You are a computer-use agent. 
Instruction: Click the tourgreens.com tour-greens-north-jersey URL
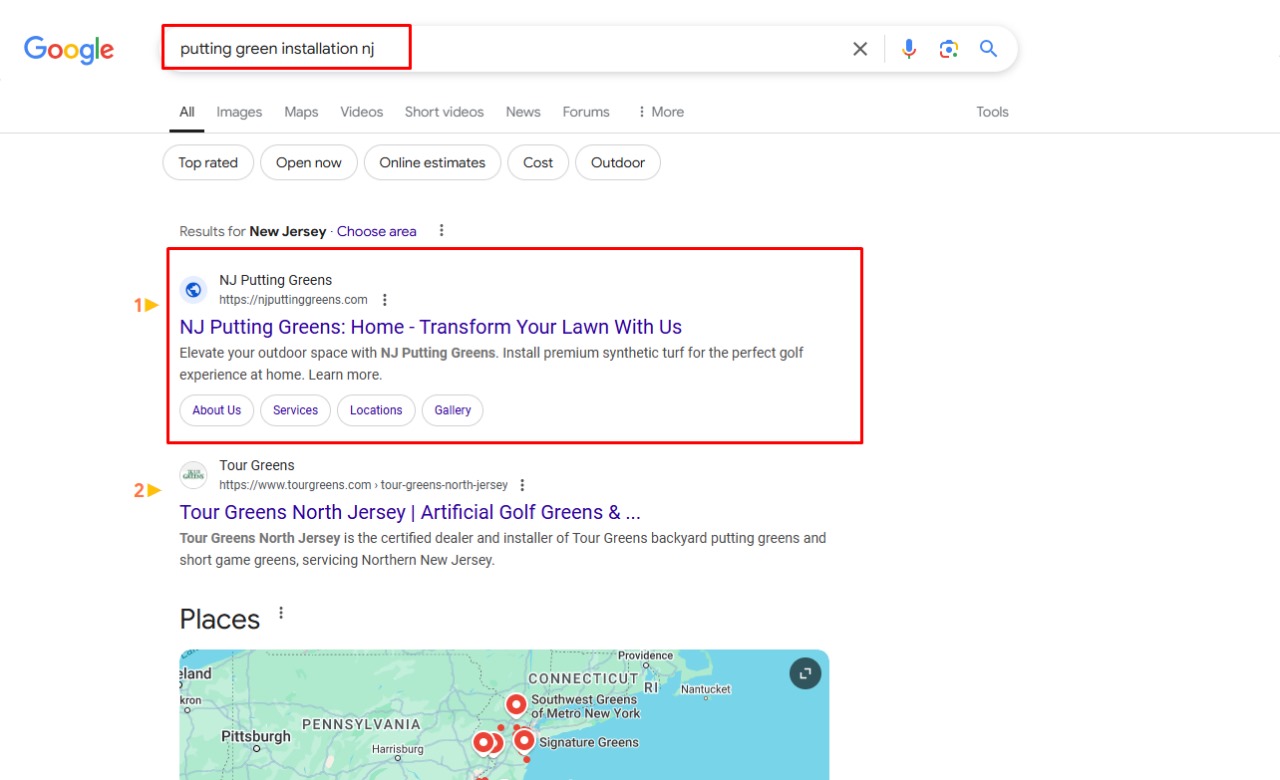364,485
